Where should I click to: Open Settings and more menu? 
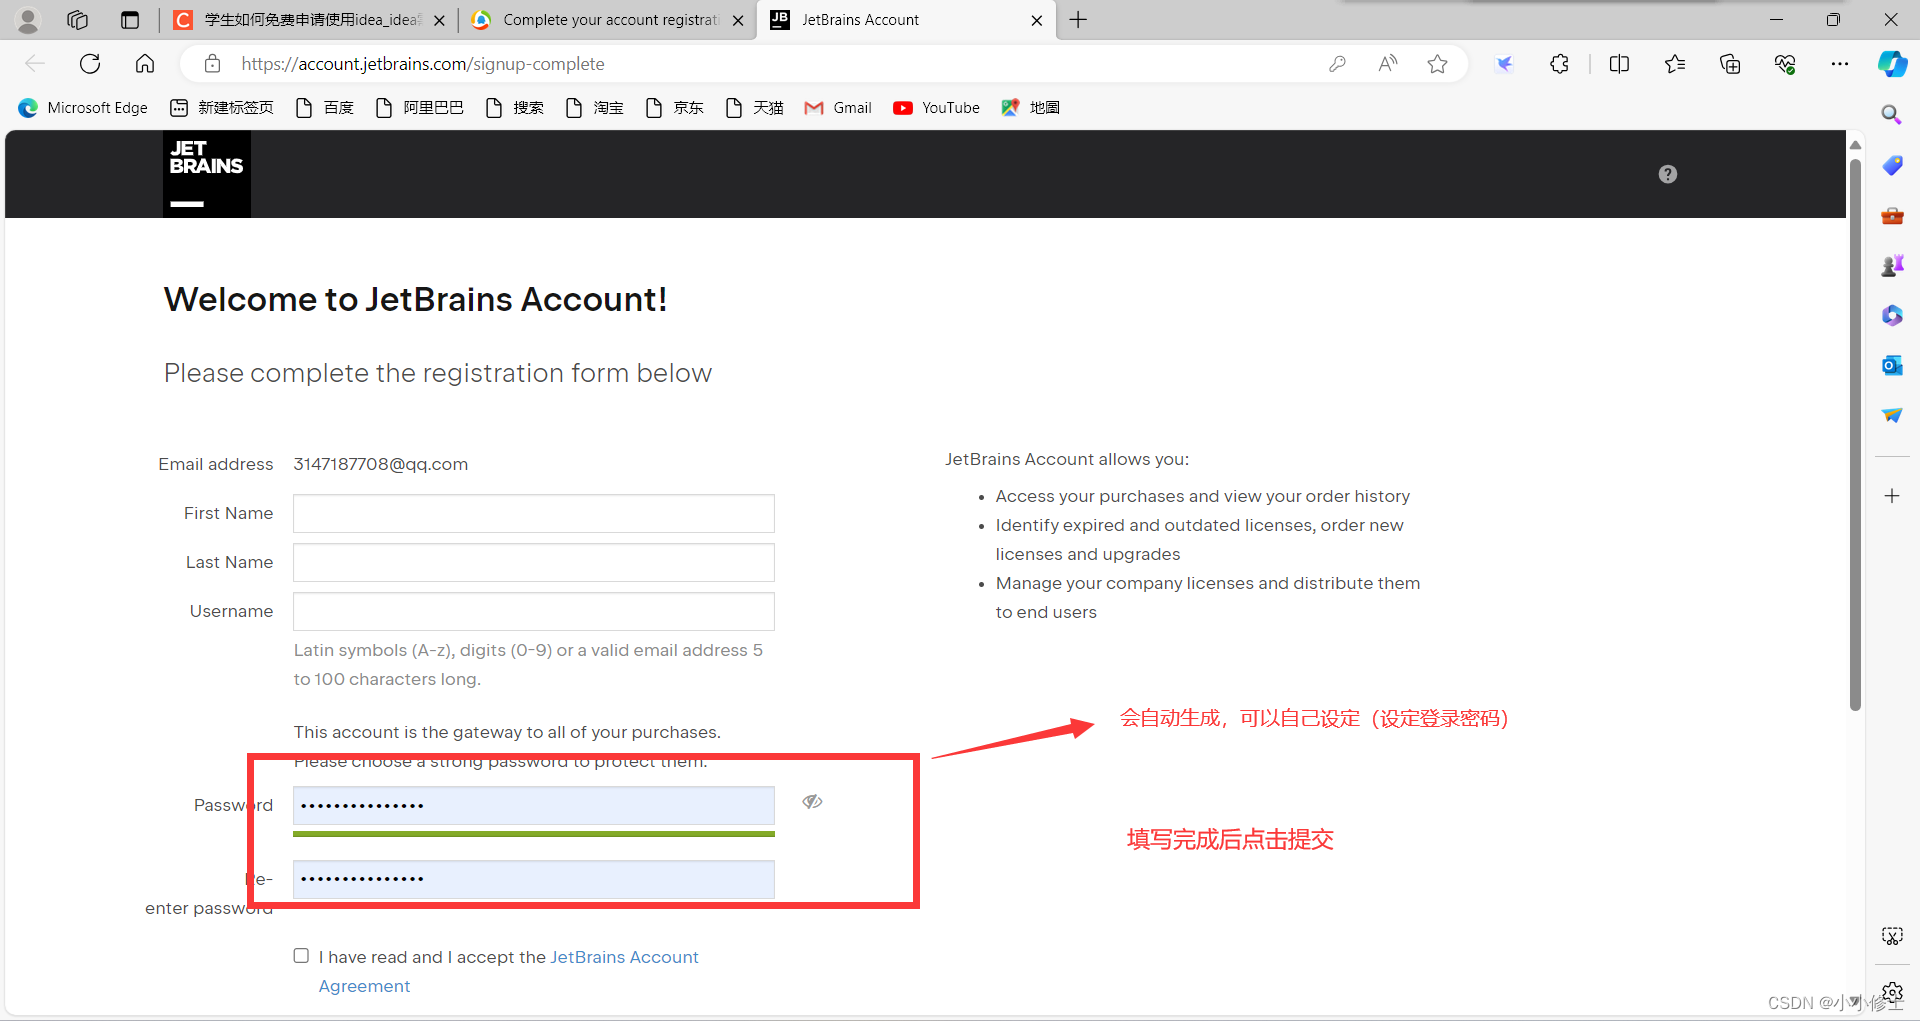click(1840, 64)
